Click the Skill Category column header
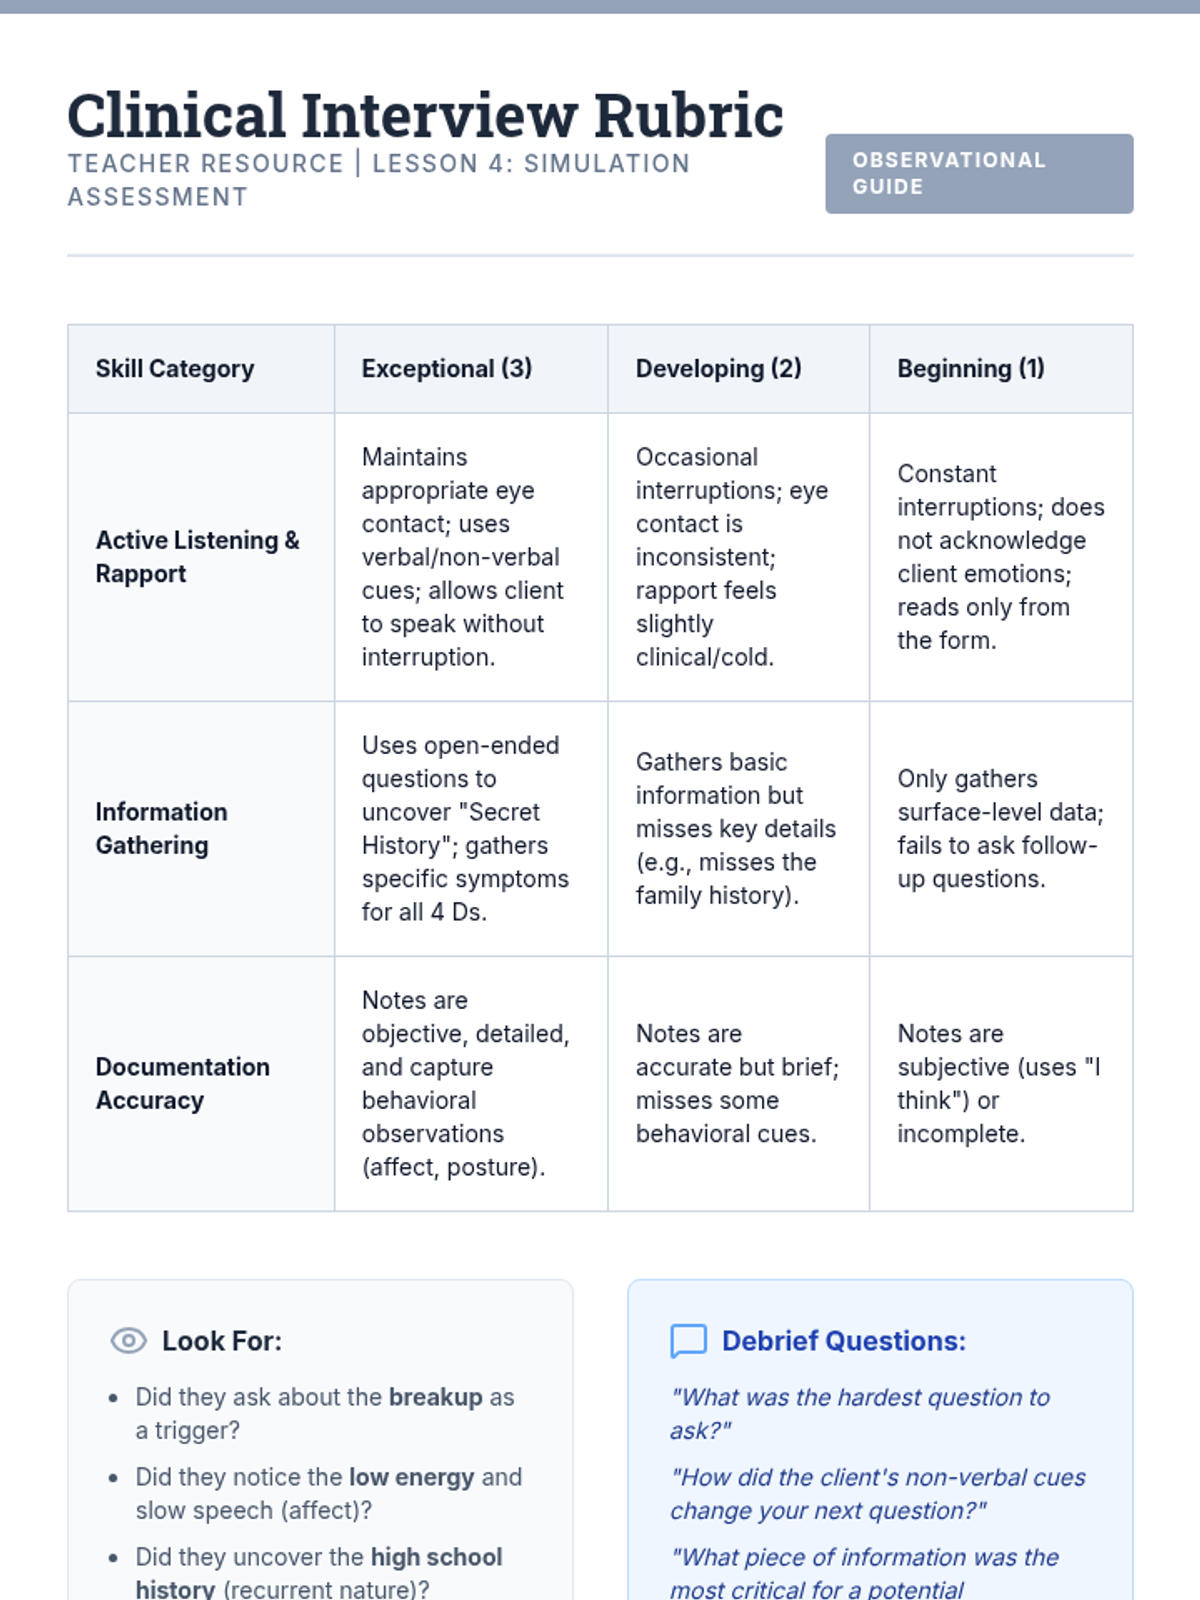Image resolution: width=1200 pixels, height=1600 pixels. 175,369
